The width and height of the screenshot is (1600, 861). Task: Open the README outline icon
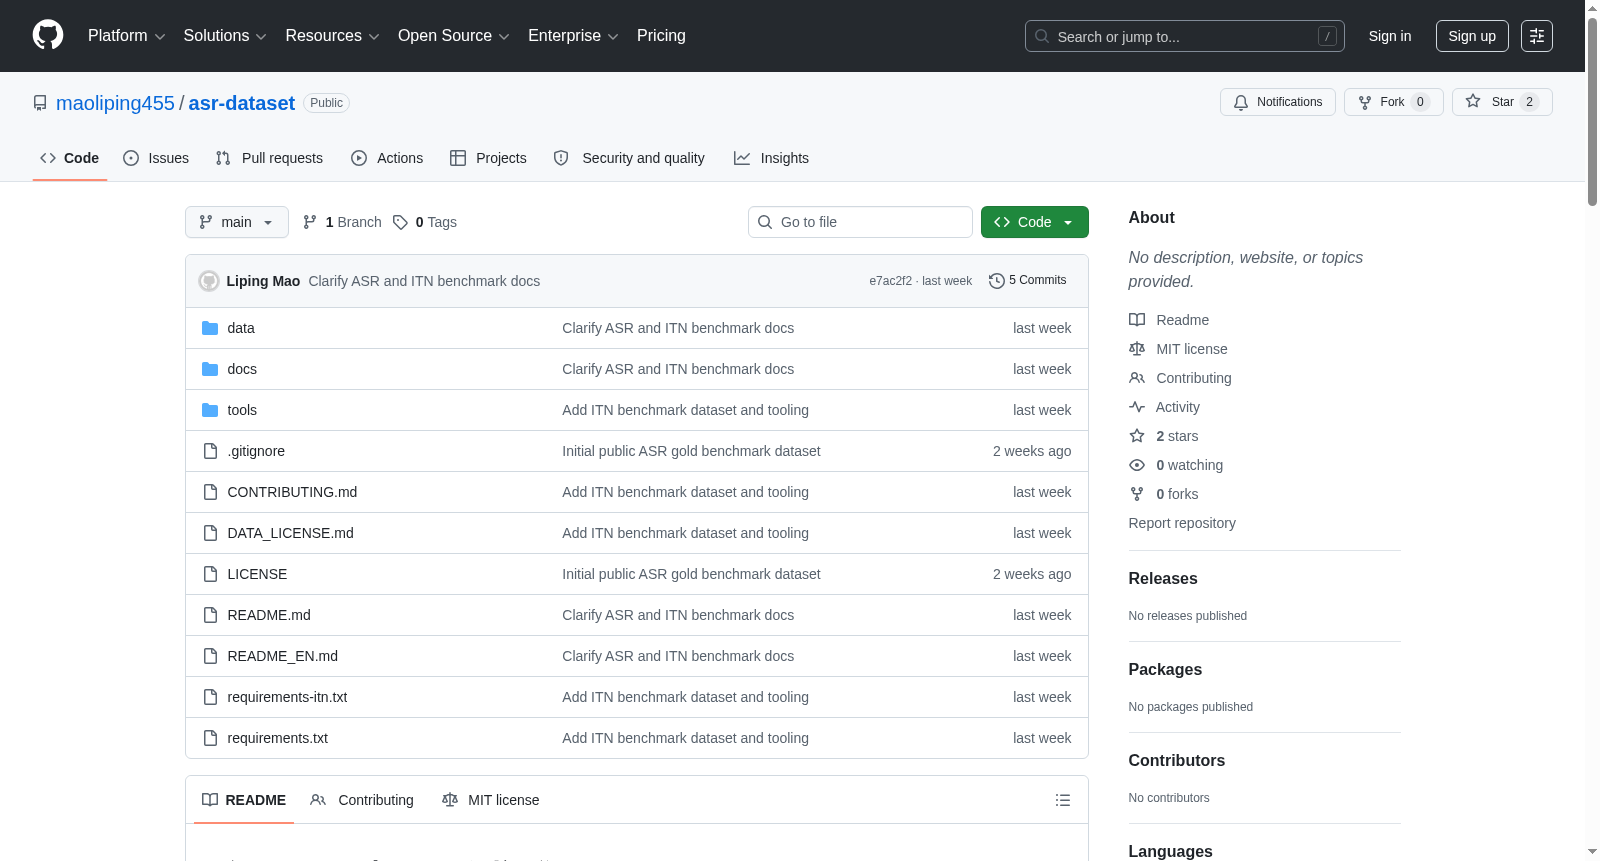click(1063, 800)
